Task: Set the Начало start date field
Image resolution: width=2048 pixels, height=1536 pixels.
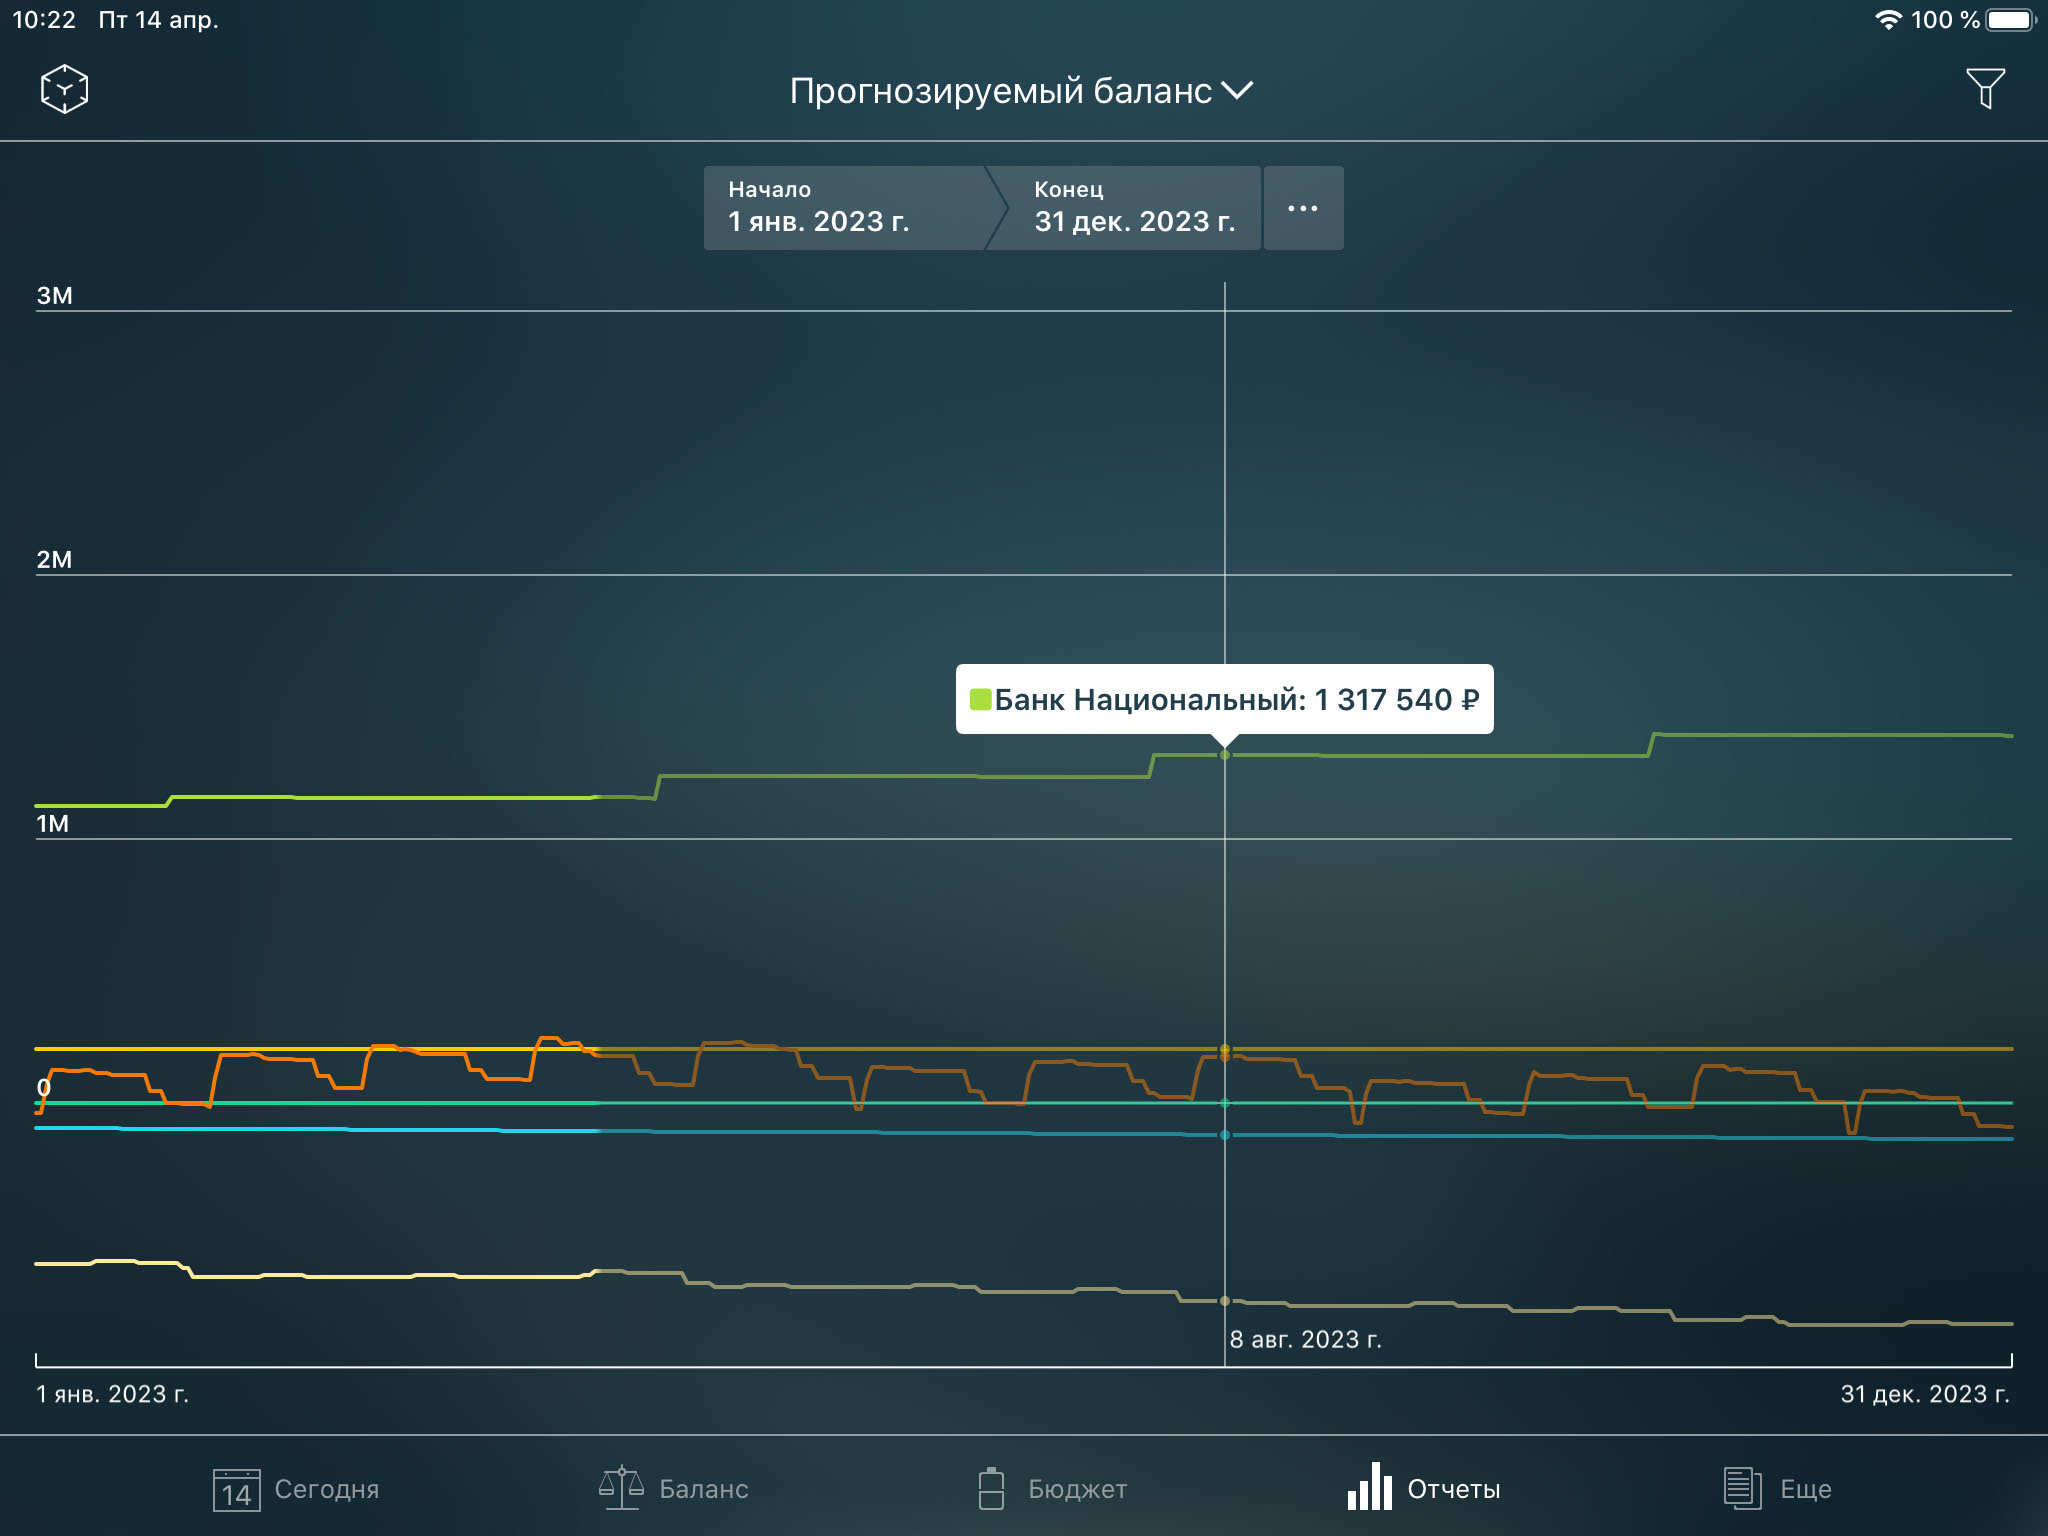Action: (848, 208)
